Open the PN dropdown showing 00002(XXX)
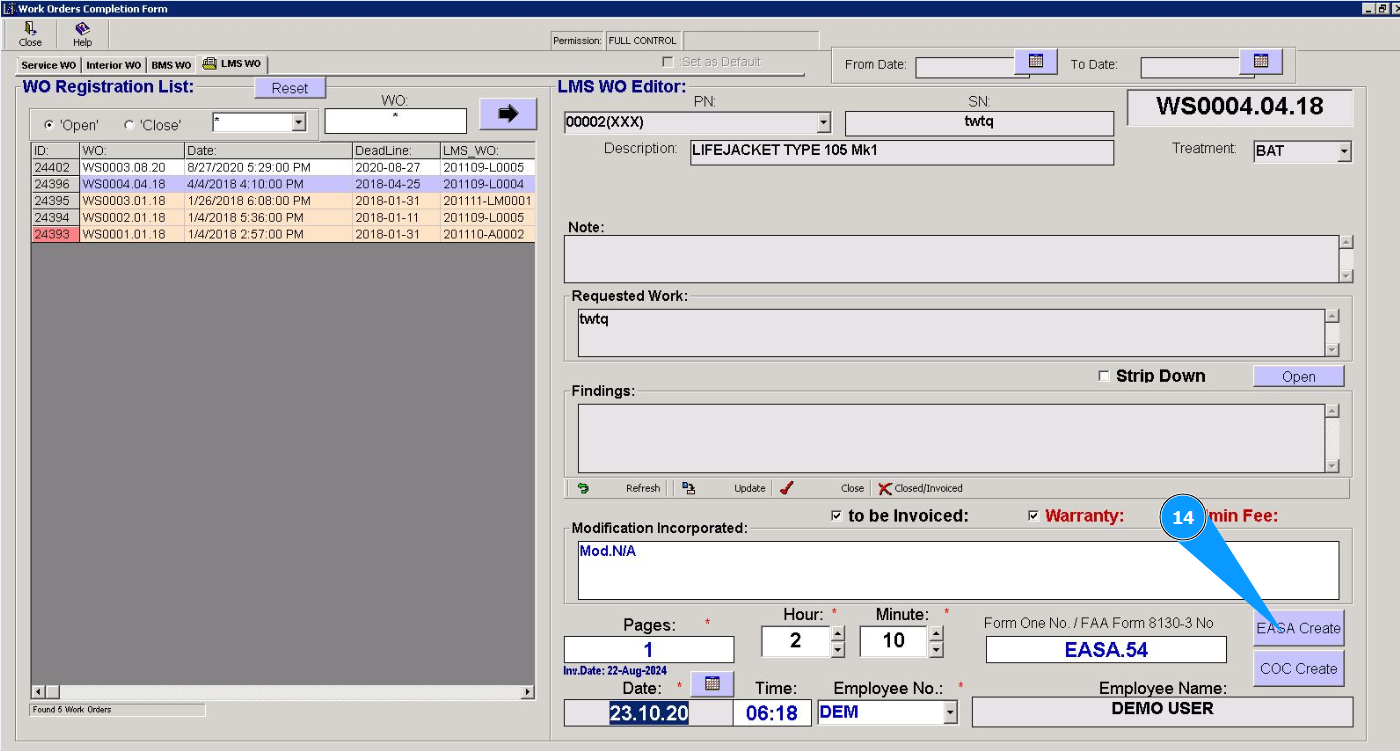Viewport: 1400px width, 751px height. coord(824,123)
